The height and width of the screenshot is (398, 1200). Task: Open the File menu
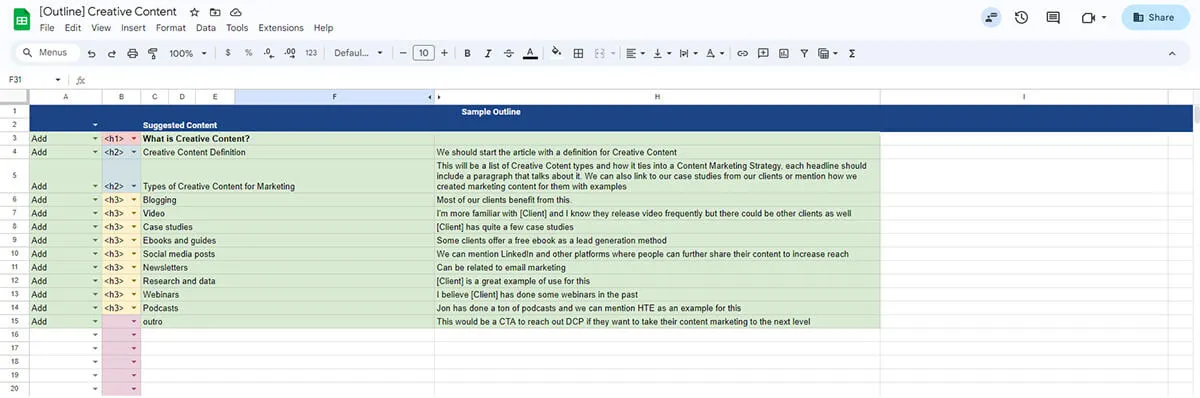point(47,28)
